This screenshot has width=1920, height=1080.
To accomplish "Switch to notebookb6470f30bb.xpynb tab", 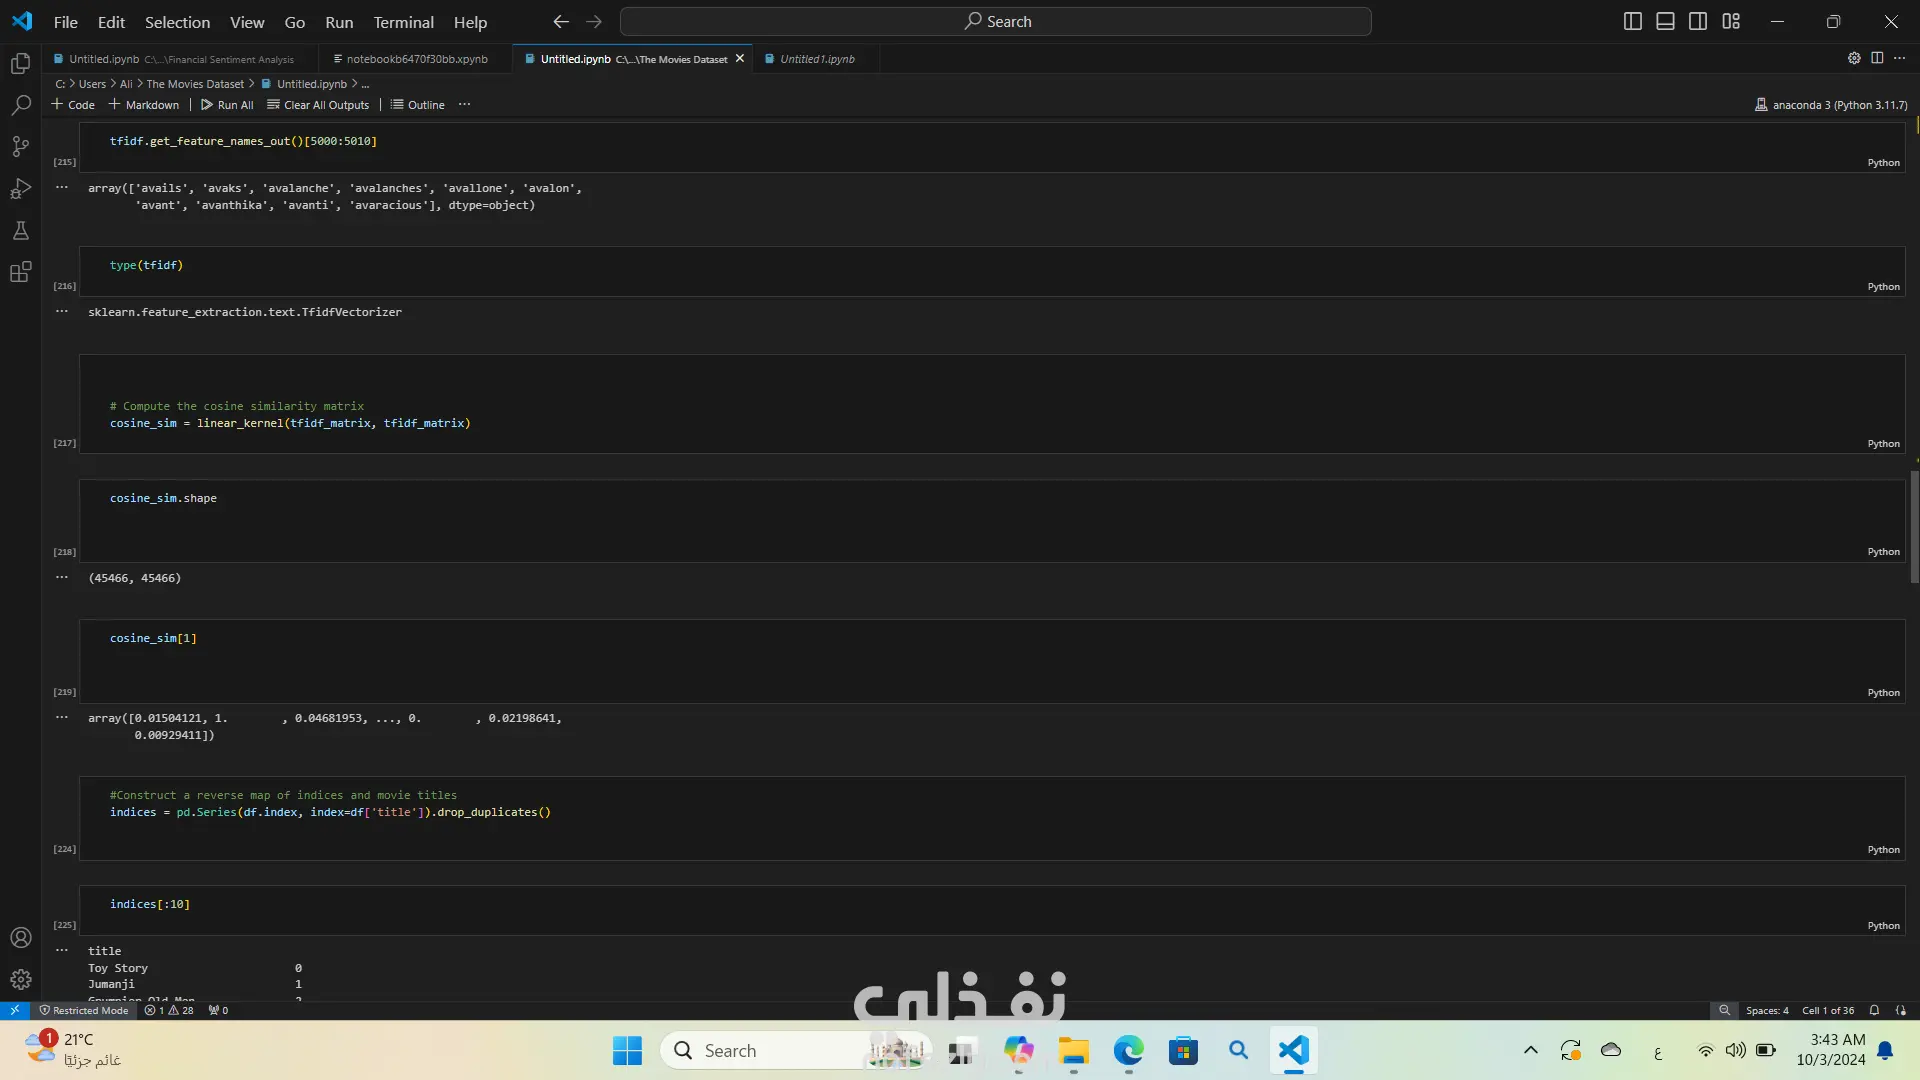I will click(416, 59).
